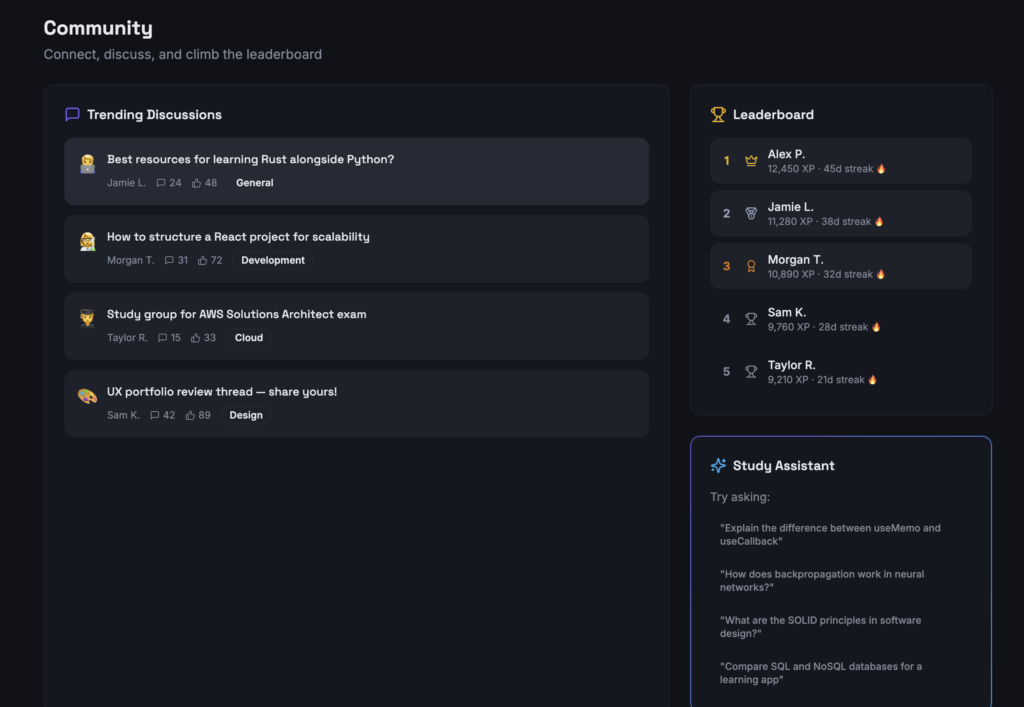Click the trophy icon beside Sam K.
This screenshot has width=1024, height=707.
pos(751,319)
